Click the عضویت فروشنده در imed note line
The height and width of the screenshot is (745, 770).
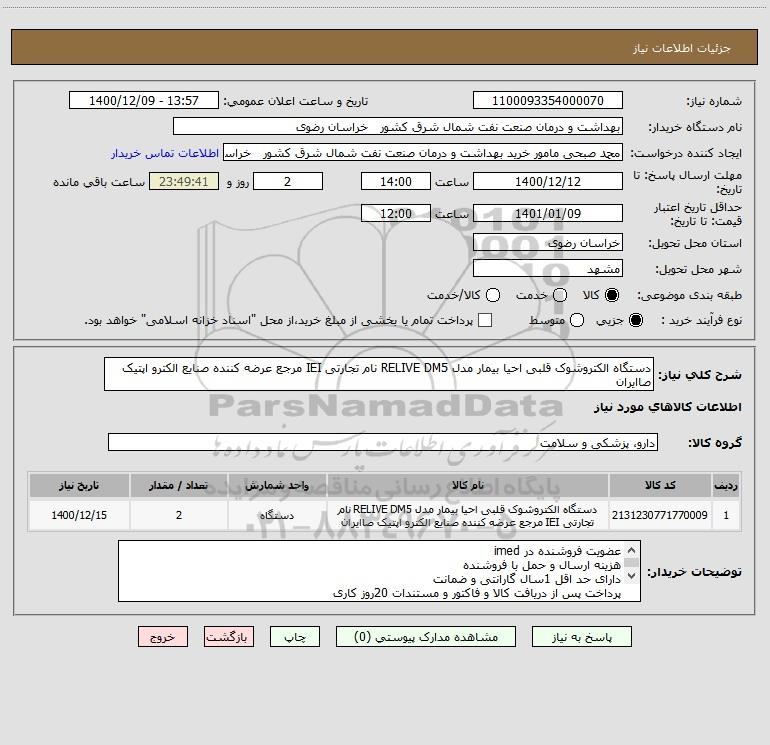click(x=557, y=551)
